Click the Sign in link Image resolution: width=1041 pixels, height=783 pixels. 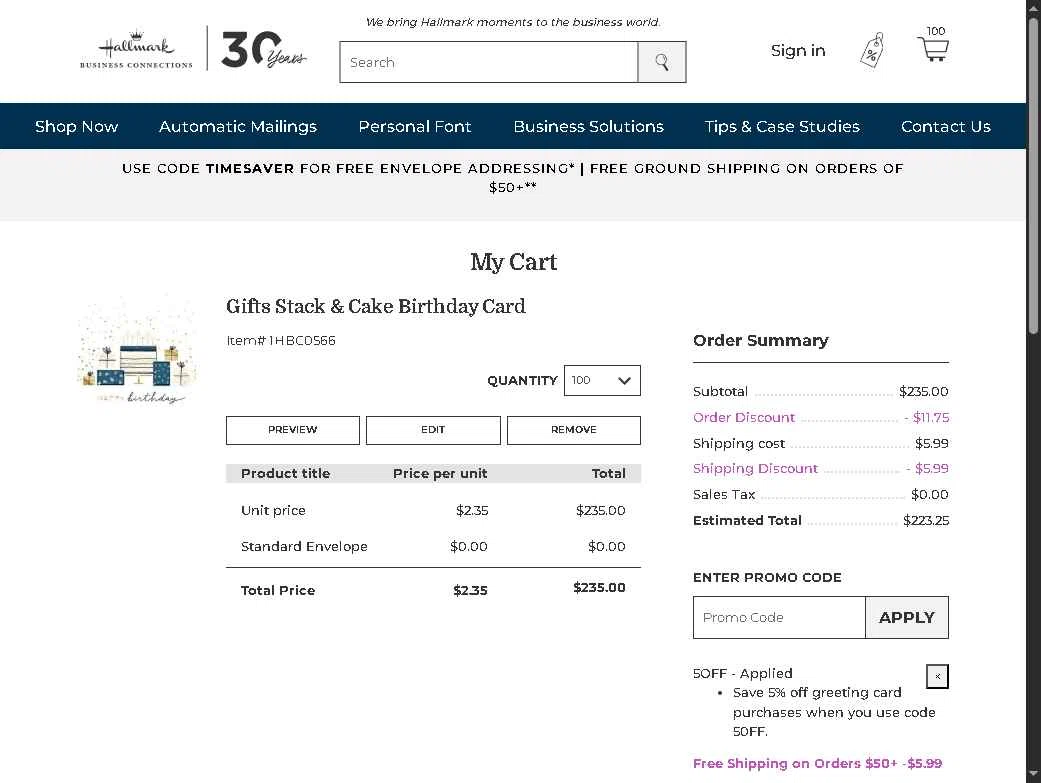[798, 50]
